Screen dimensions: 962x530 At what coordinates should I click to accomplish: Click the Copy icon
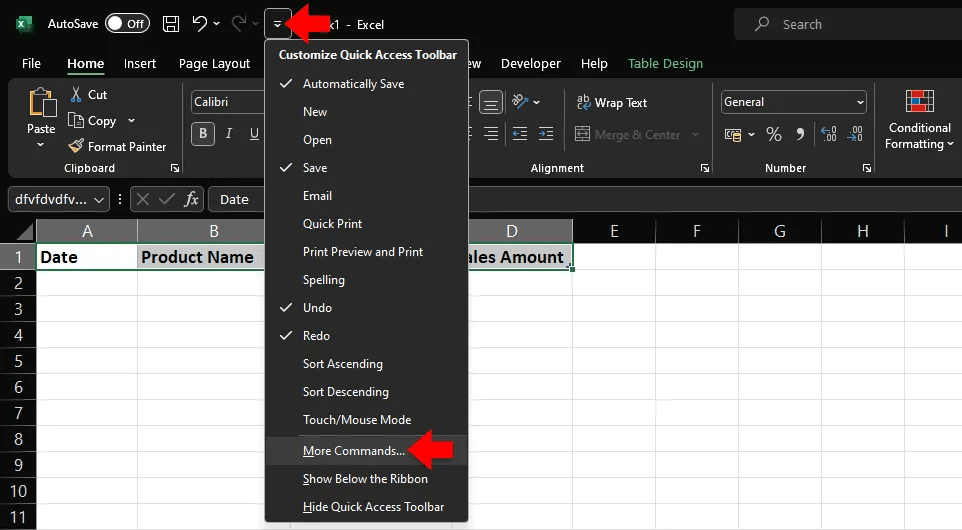tap(75, 120)
